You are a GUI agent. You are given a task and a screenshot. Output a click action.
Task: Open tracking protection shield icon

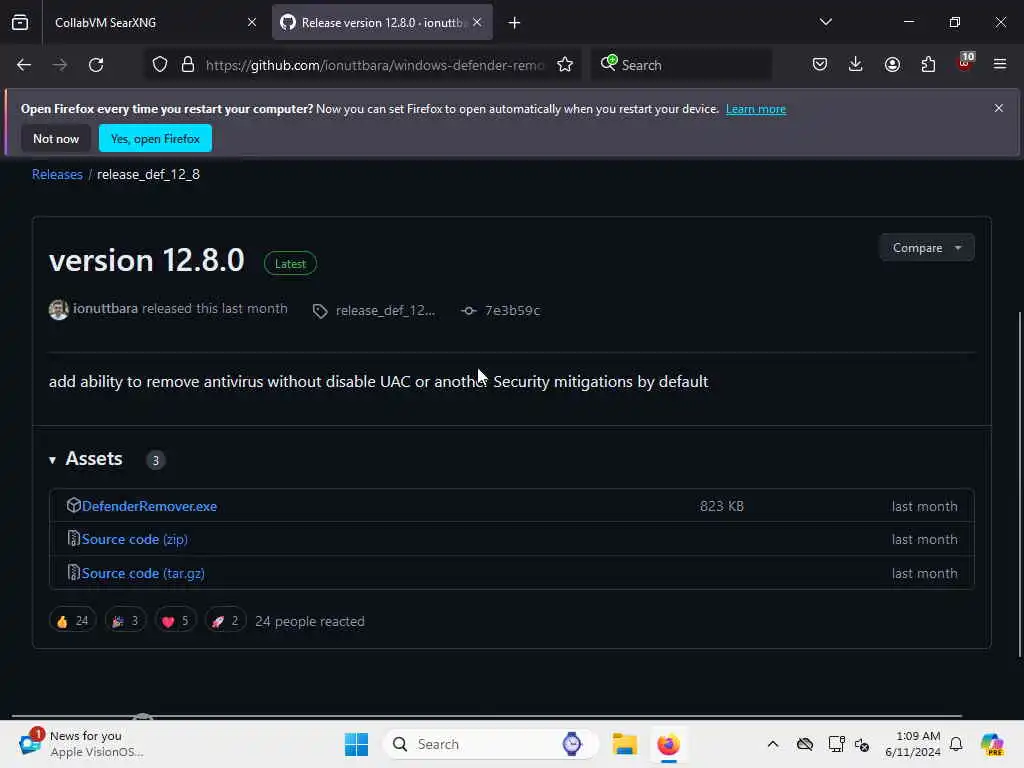(160, 65)
